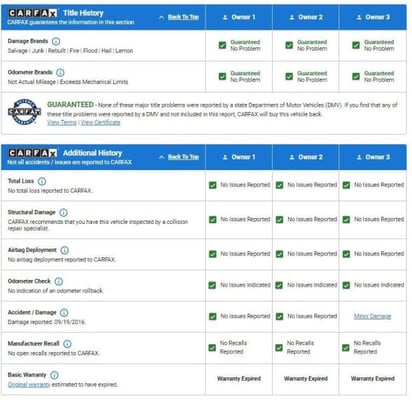Select Owner 3 column in Additional History
412x400 pixels.
coord(373,157)
